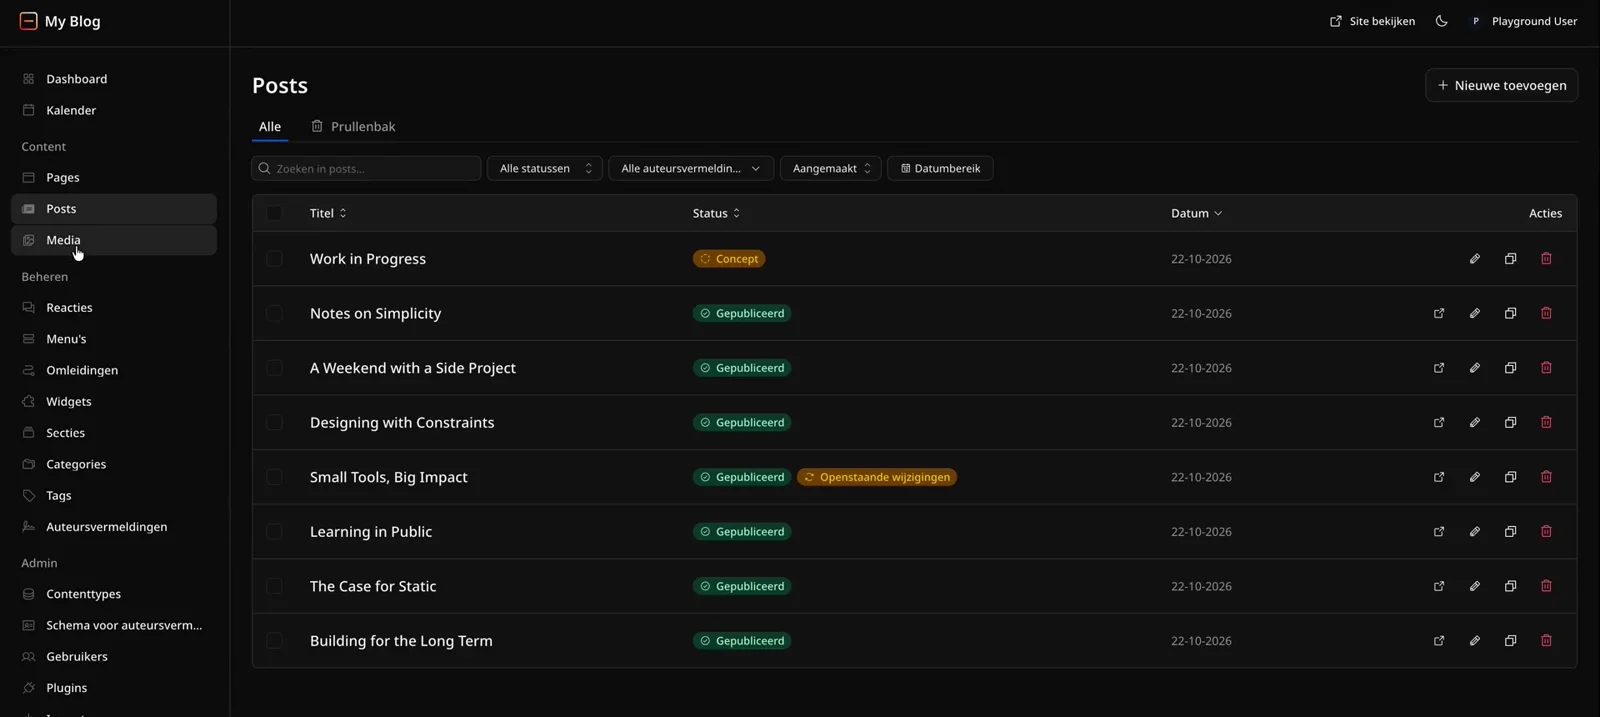Open the Alle statussen dropdown
Image resolution: width=1600 pixels, height=717 pixels.
tap(545, 168)
